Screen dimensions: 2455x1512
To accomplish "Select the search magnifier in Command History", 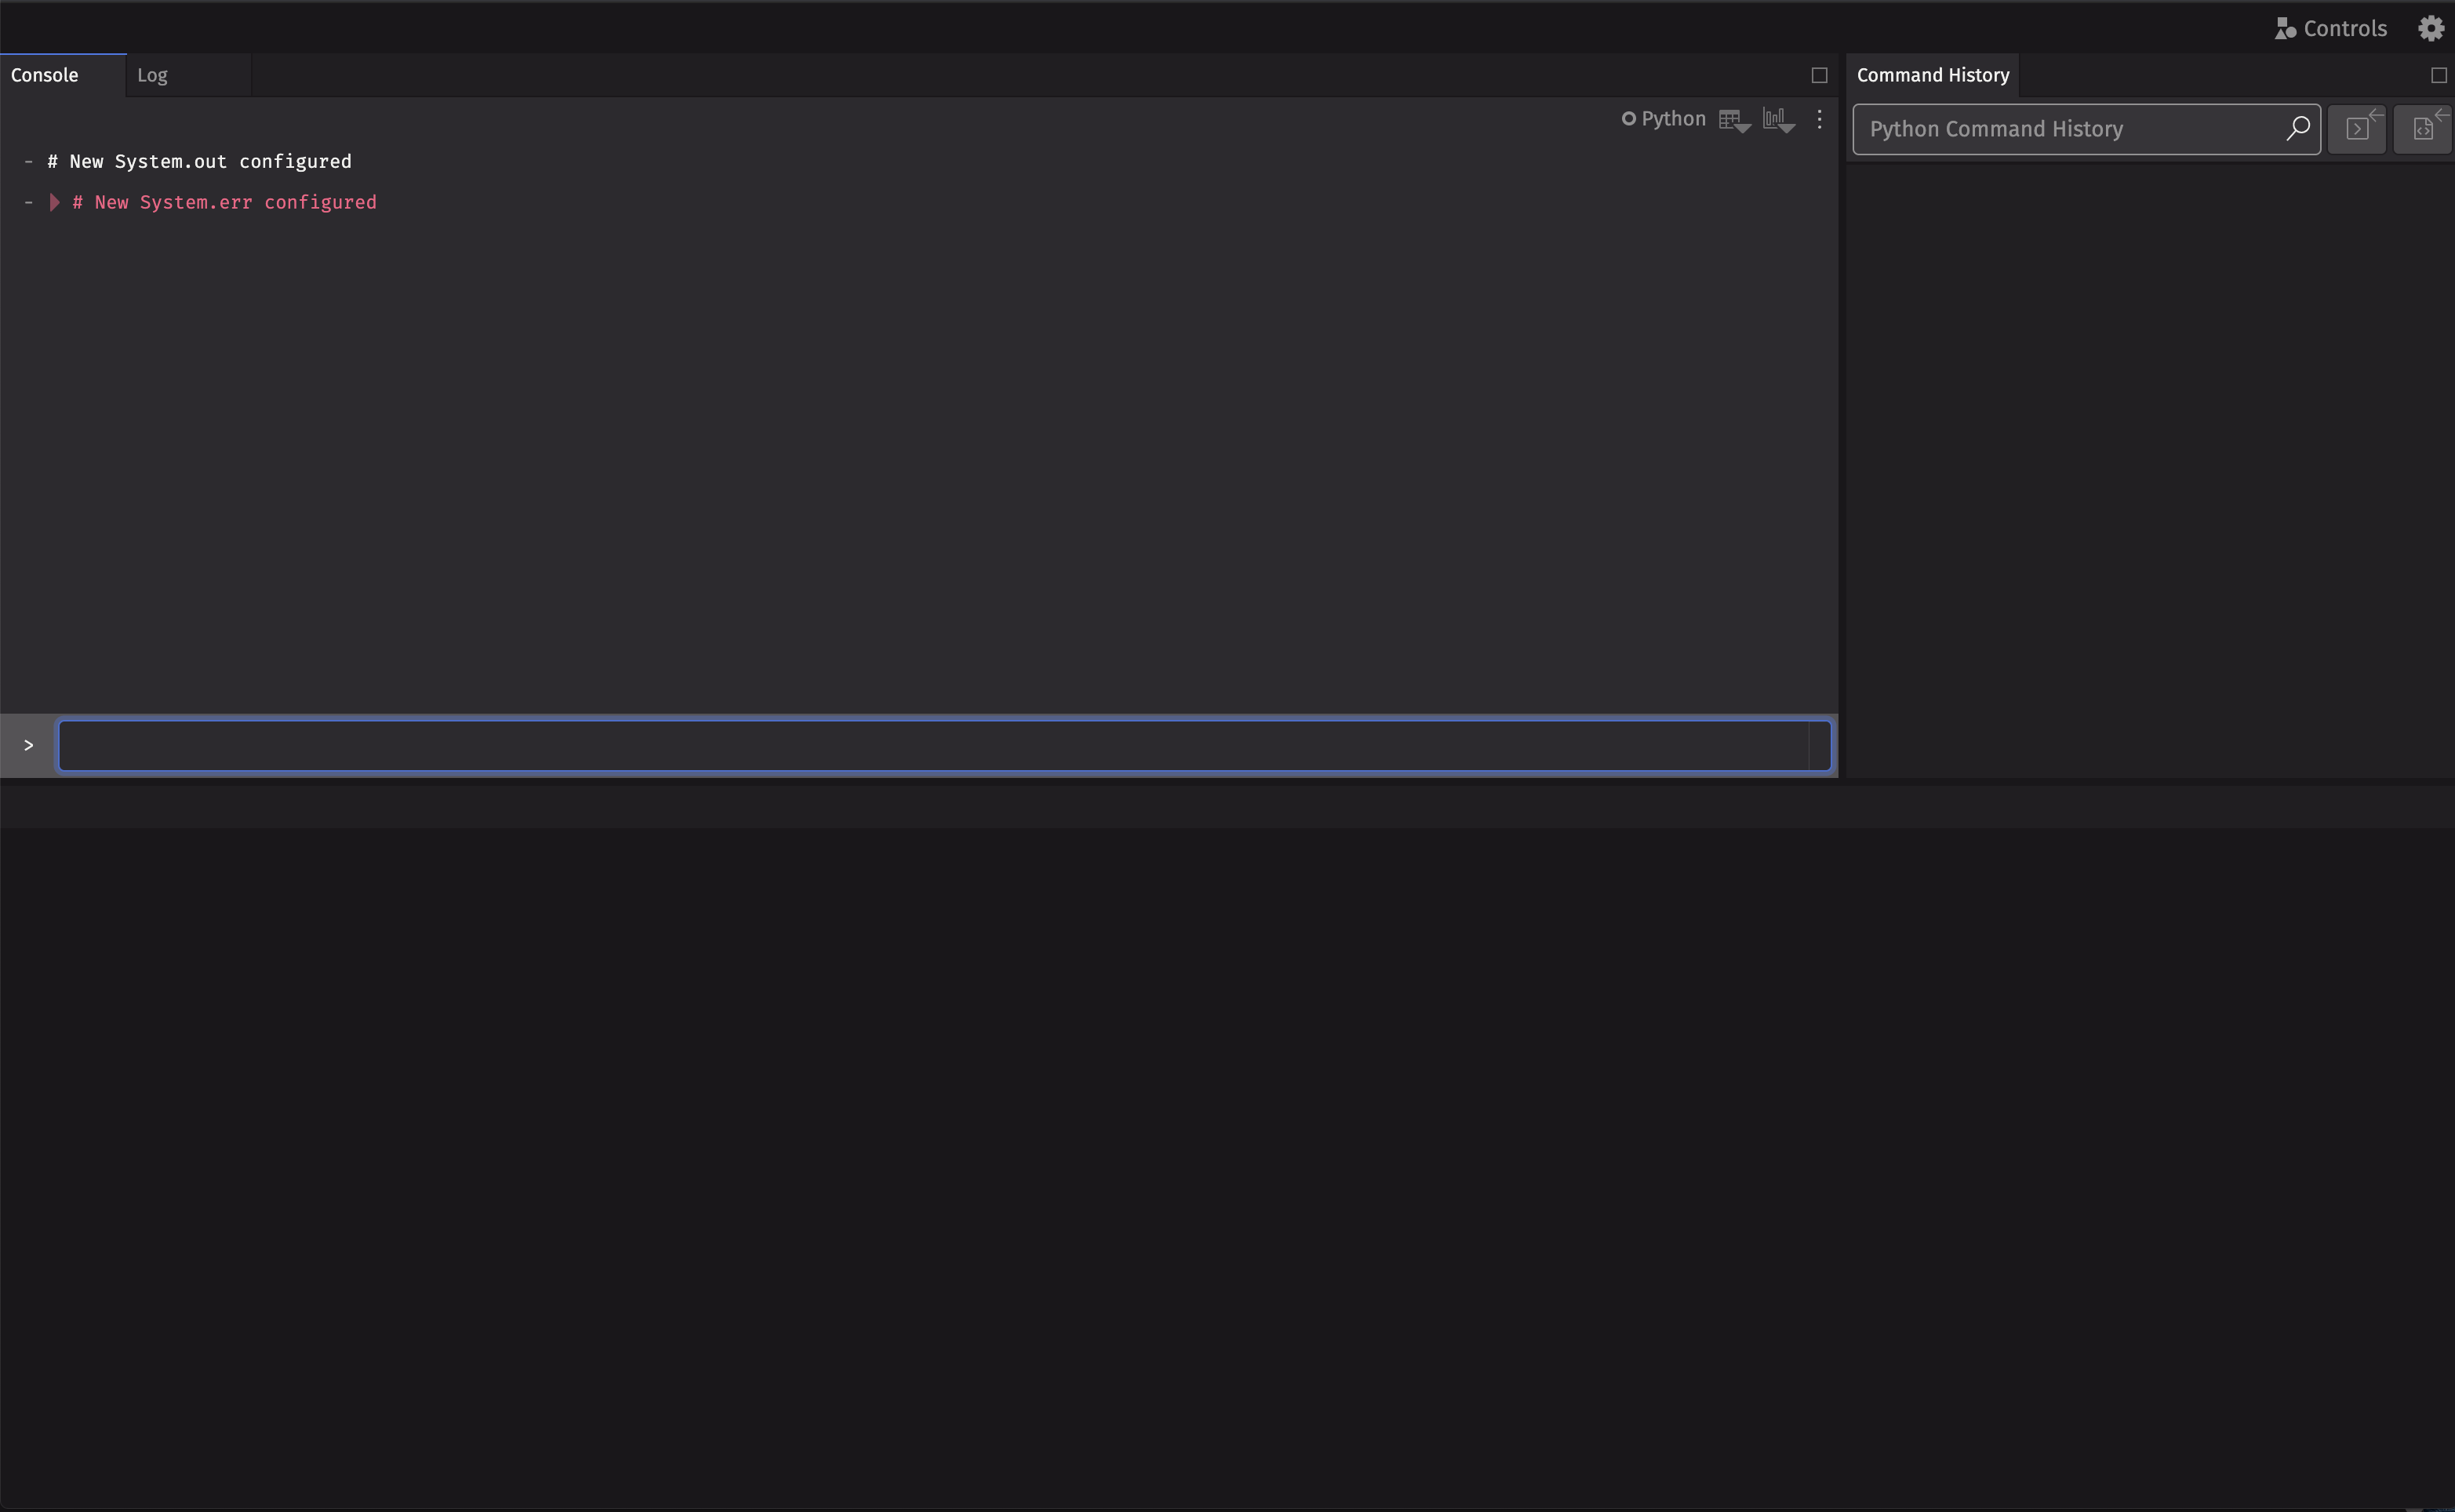I will coord(2297,129).
